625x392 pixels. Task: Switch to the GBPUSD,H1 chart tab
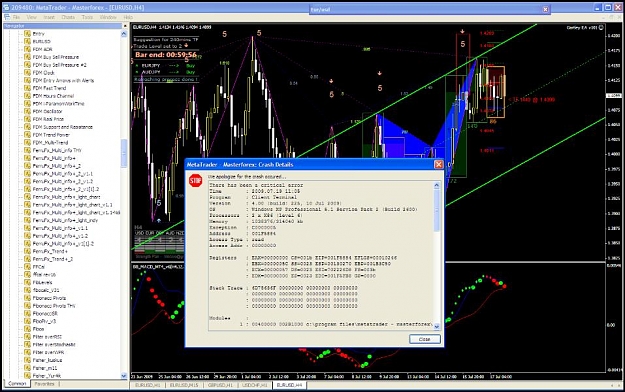click(220, 385)
